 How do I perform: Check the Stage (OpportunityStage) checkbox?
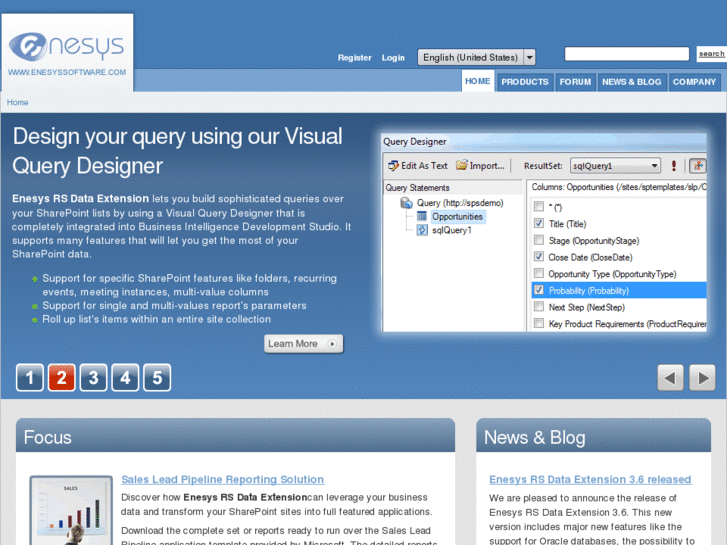click(538, 239)
